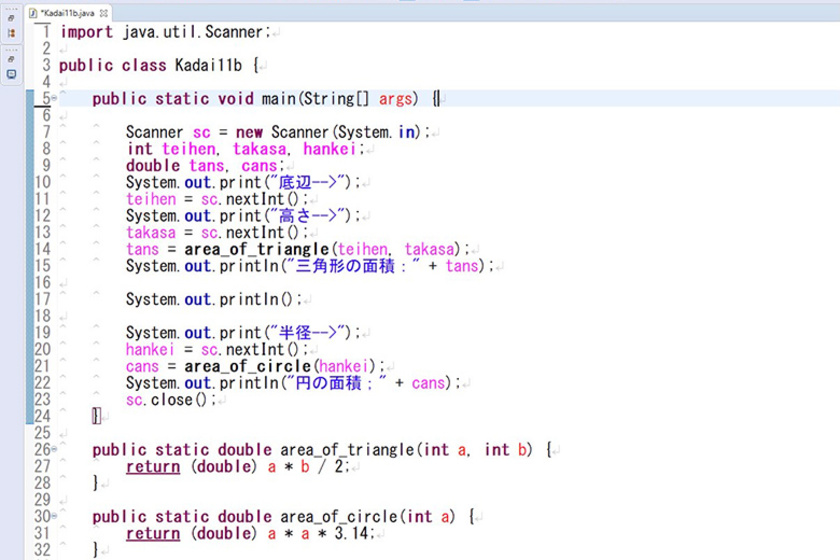The image size is (840, 560).
Task: Close the Kadai11b.java editor tab
Action: 104,12
